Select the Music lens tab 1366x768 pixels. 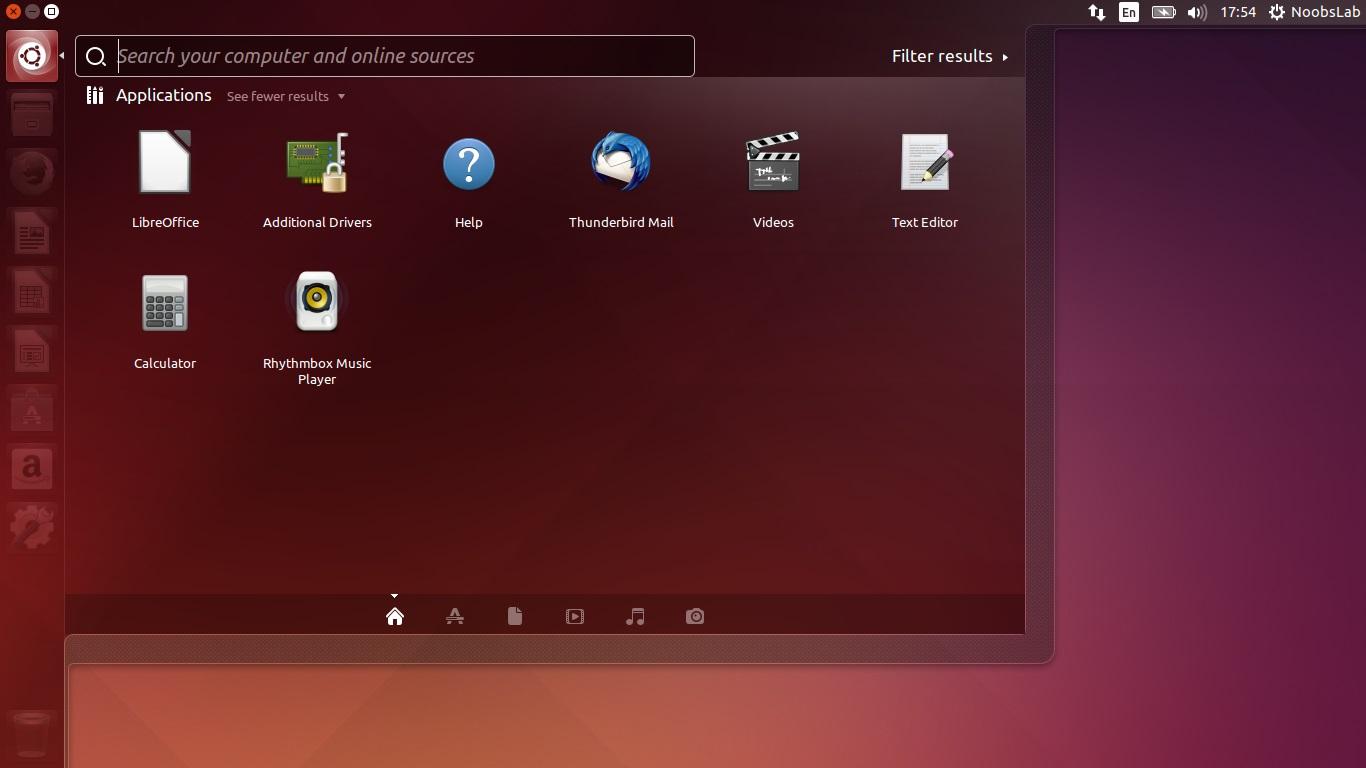coord(635,616)
